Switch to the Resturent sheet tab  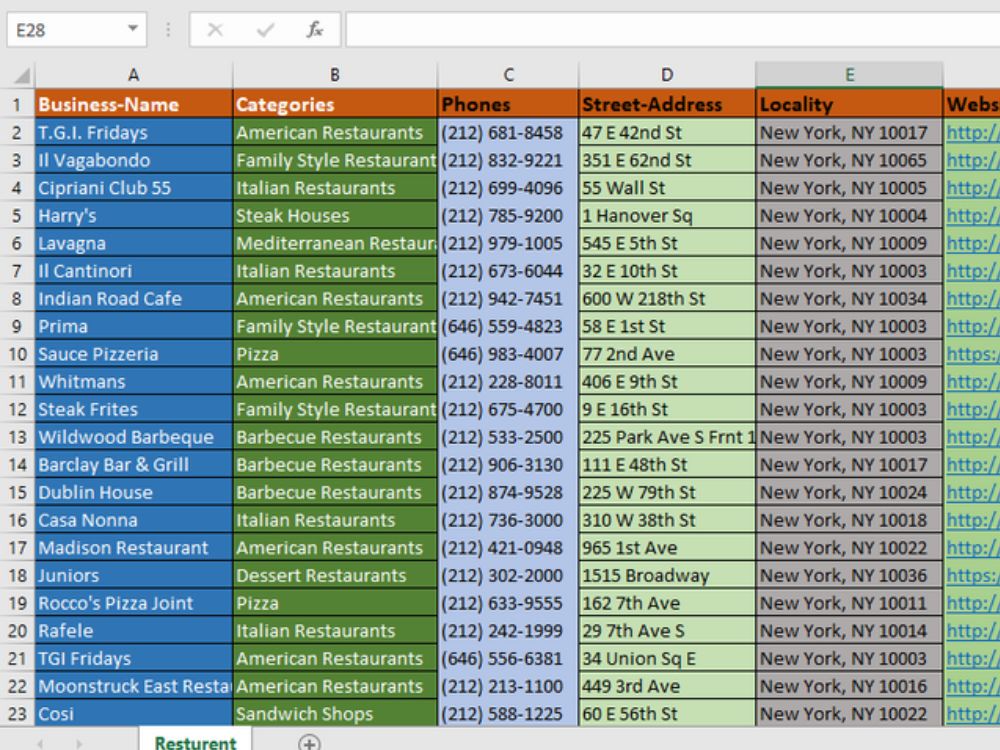pos(195,742)
